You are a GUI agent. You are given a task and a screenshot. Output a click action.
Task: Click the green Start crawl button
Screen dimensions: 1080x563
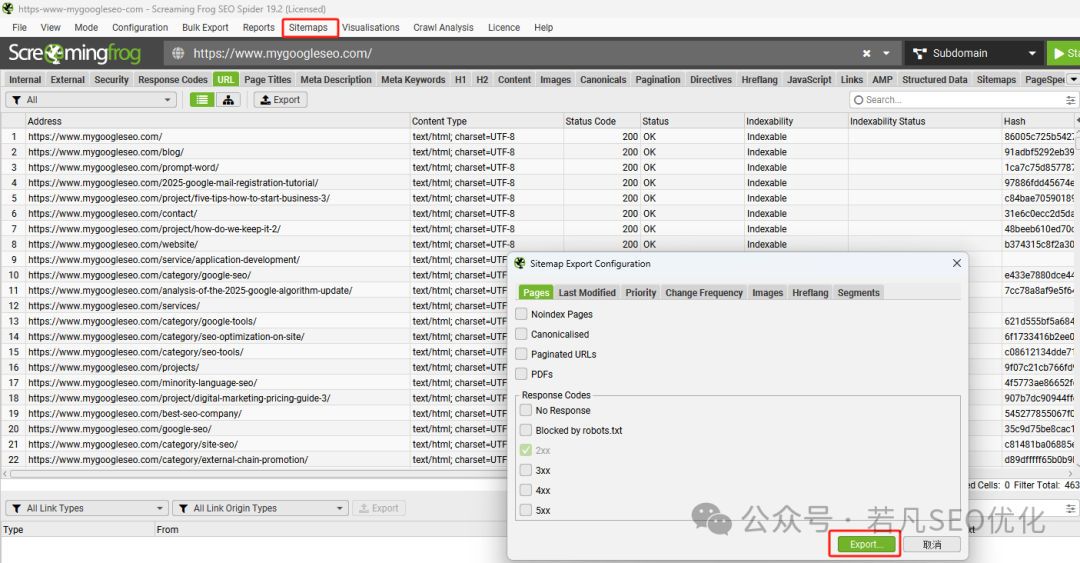[x=1064, y=53]
